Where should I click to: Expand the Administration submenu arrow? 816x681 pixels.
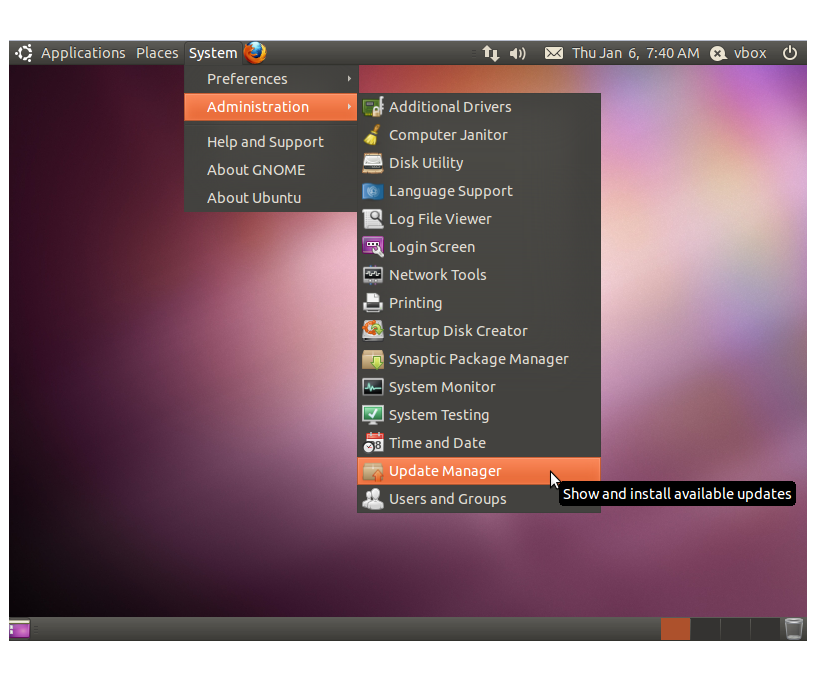click(x=349, y=107)
